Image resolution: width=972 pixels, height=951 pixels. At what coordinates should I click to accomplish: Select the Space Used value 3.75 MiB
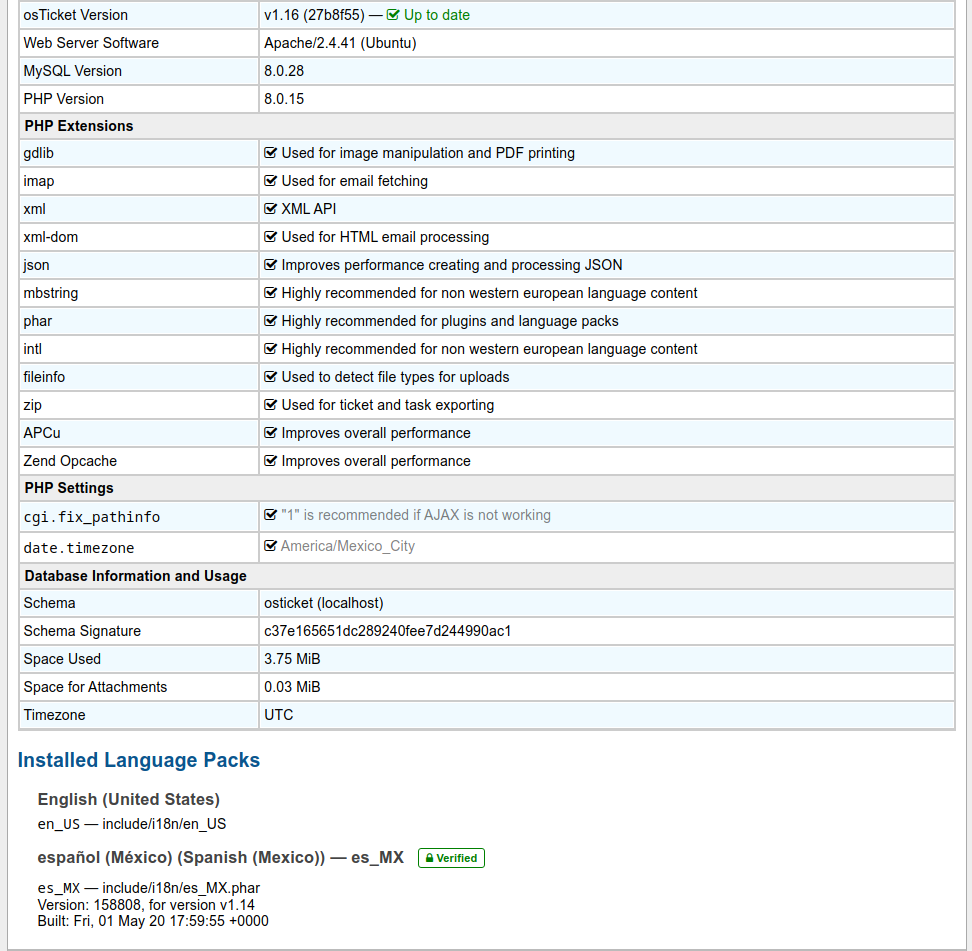point(292,659)
